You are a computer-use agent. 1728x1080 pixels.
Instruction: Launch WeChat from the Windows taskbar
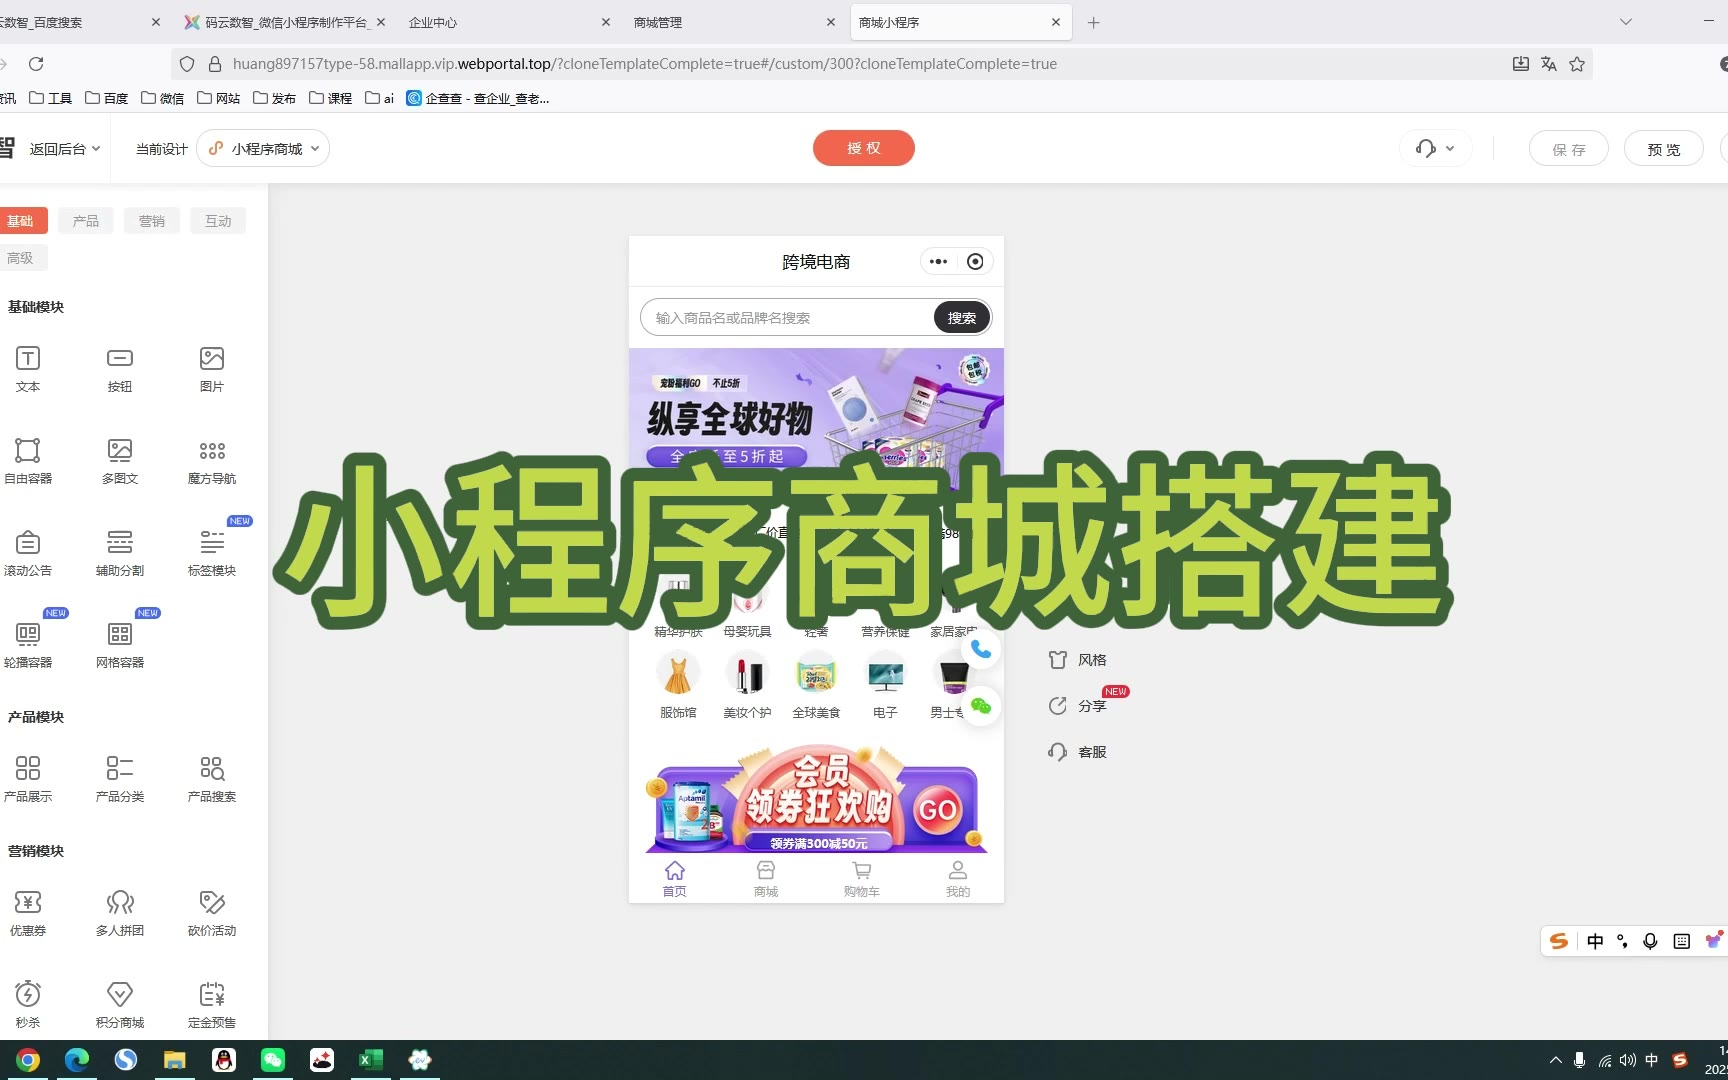pyautogui.click(x=273, y=1060)
